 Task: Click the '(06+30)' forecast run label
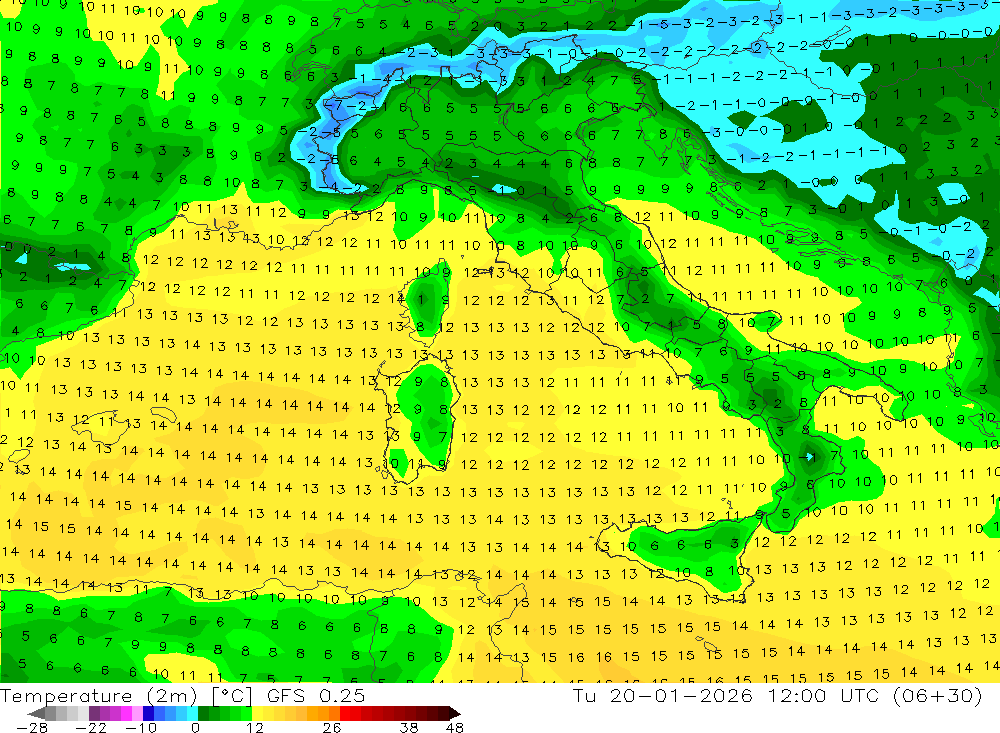pos(936,695)
